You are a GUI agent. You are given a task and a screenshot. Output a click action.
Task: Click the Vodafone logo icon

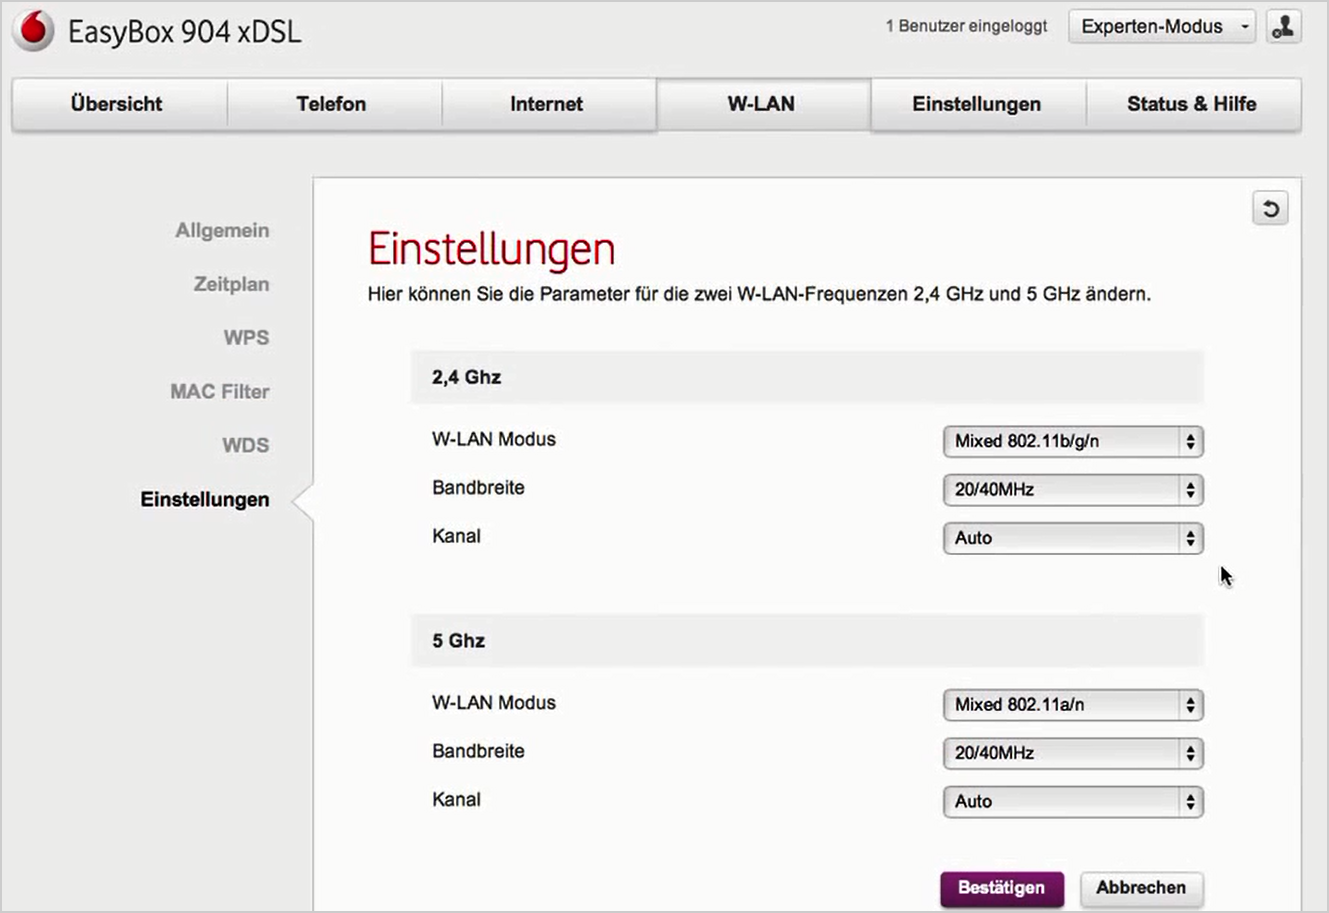[x=33, y=31]
